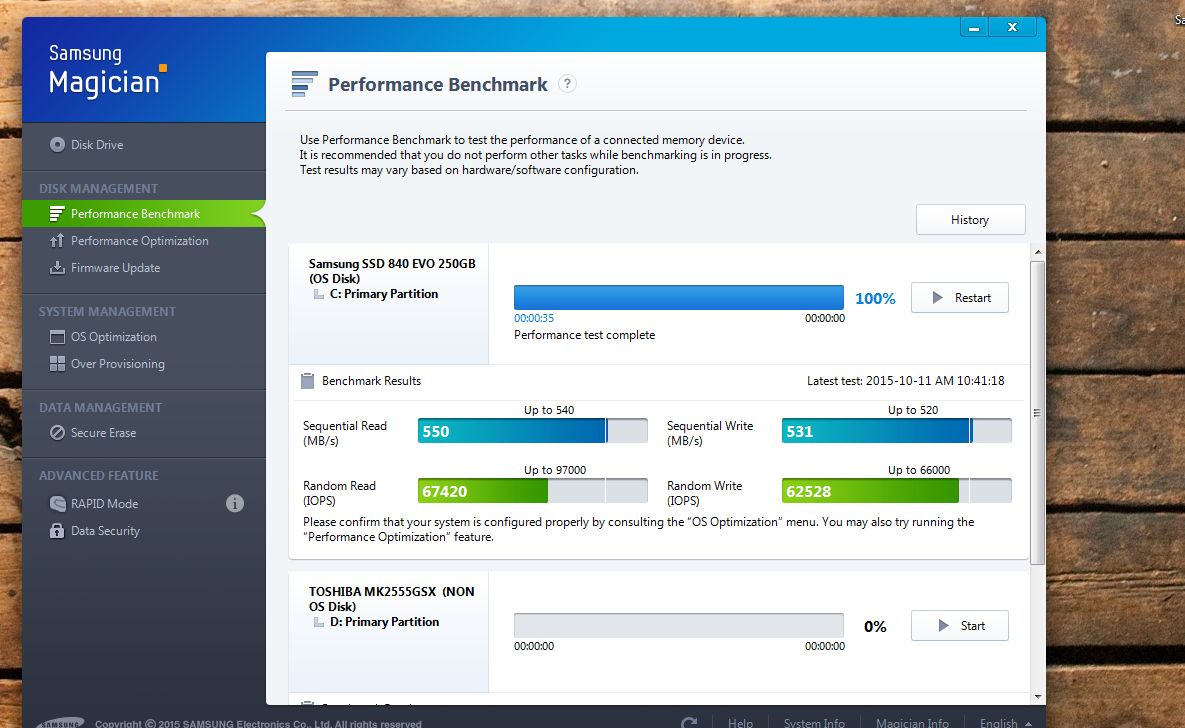Click the scrollbar down arrow

(x=1038, y=696)
